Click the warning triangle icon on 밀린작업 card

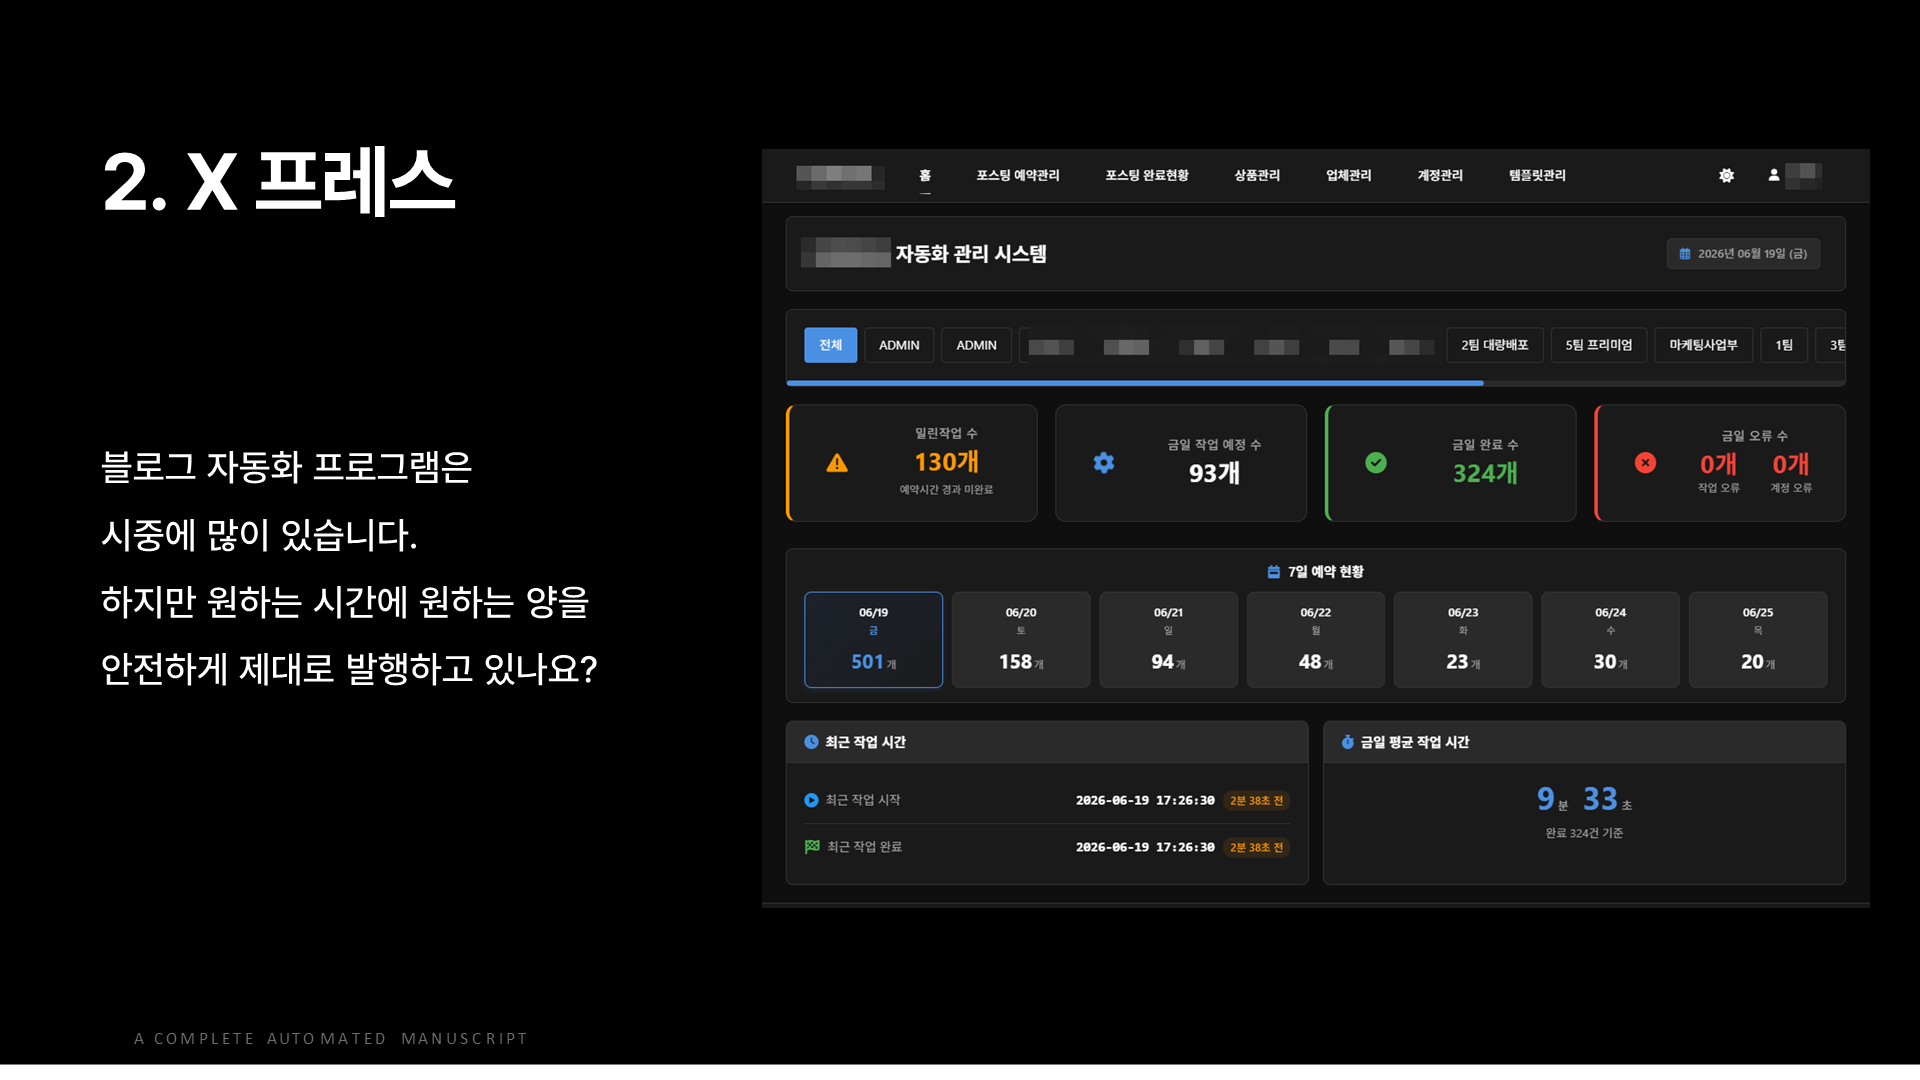(837, 463)
